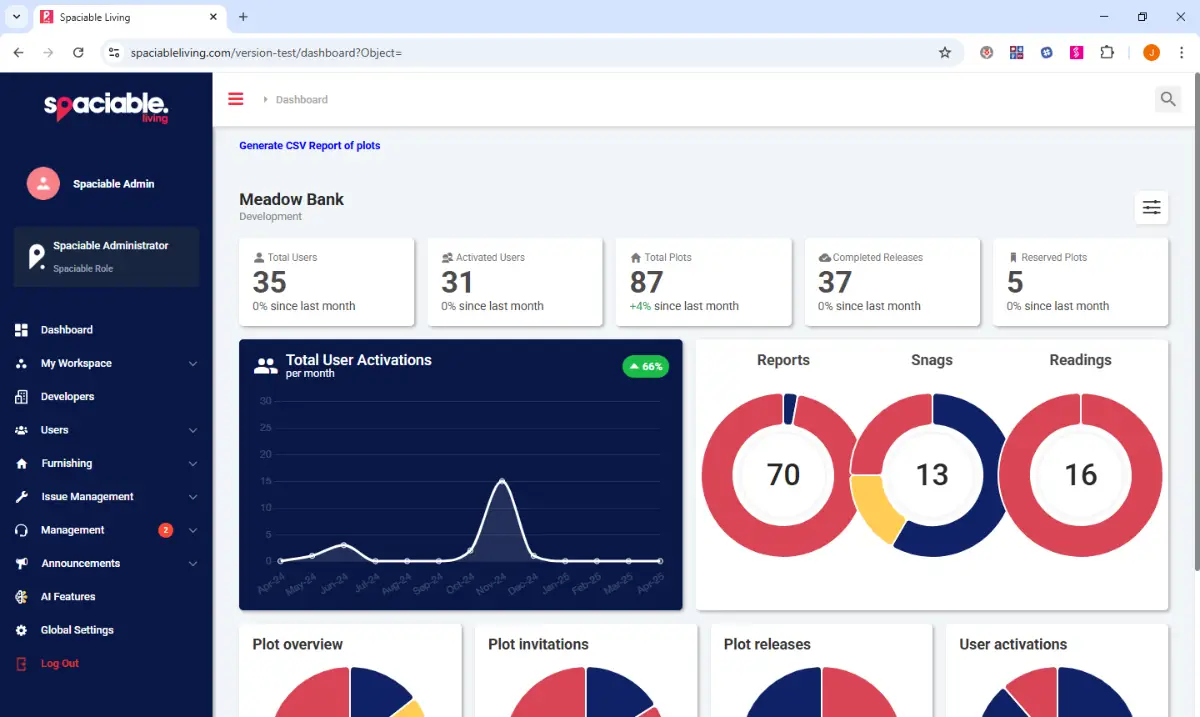
Task: Click the Meadow Bank heading
Action: click(292, 199)
